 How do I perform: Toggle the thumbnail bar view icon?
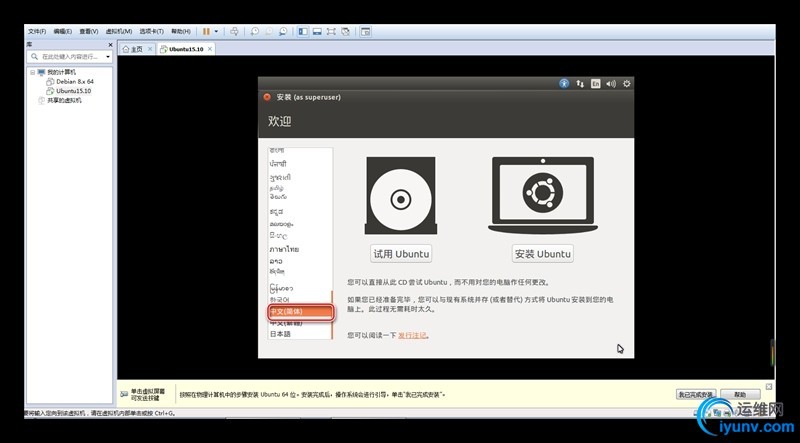click(x=317, y=32)
